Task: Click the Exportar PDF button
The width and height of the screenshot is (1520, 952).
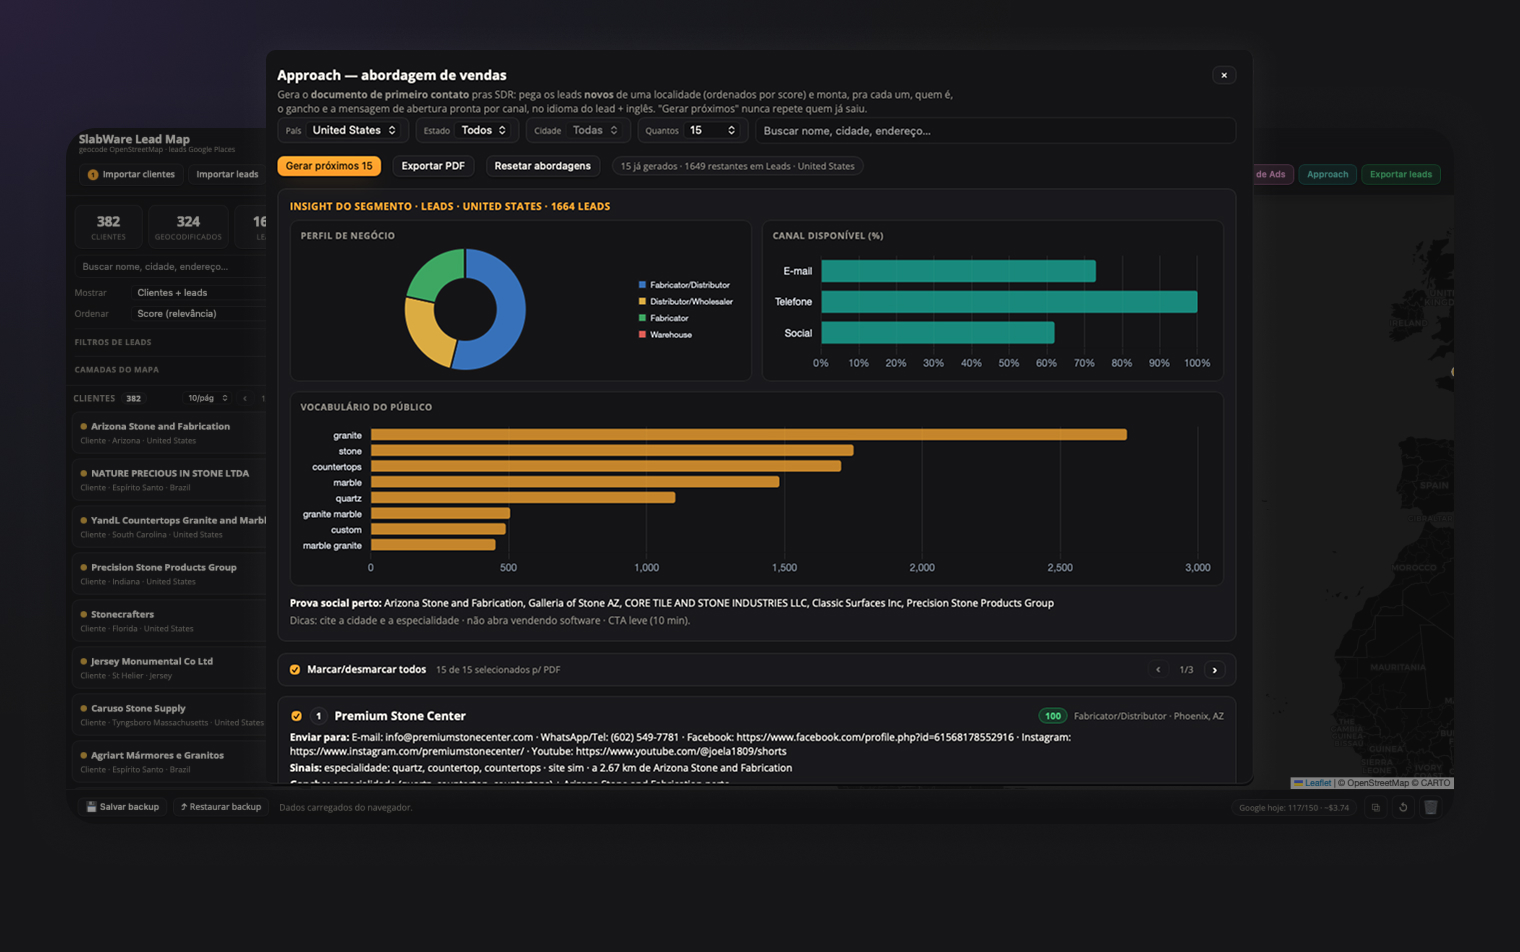Action: coord(433,166)
